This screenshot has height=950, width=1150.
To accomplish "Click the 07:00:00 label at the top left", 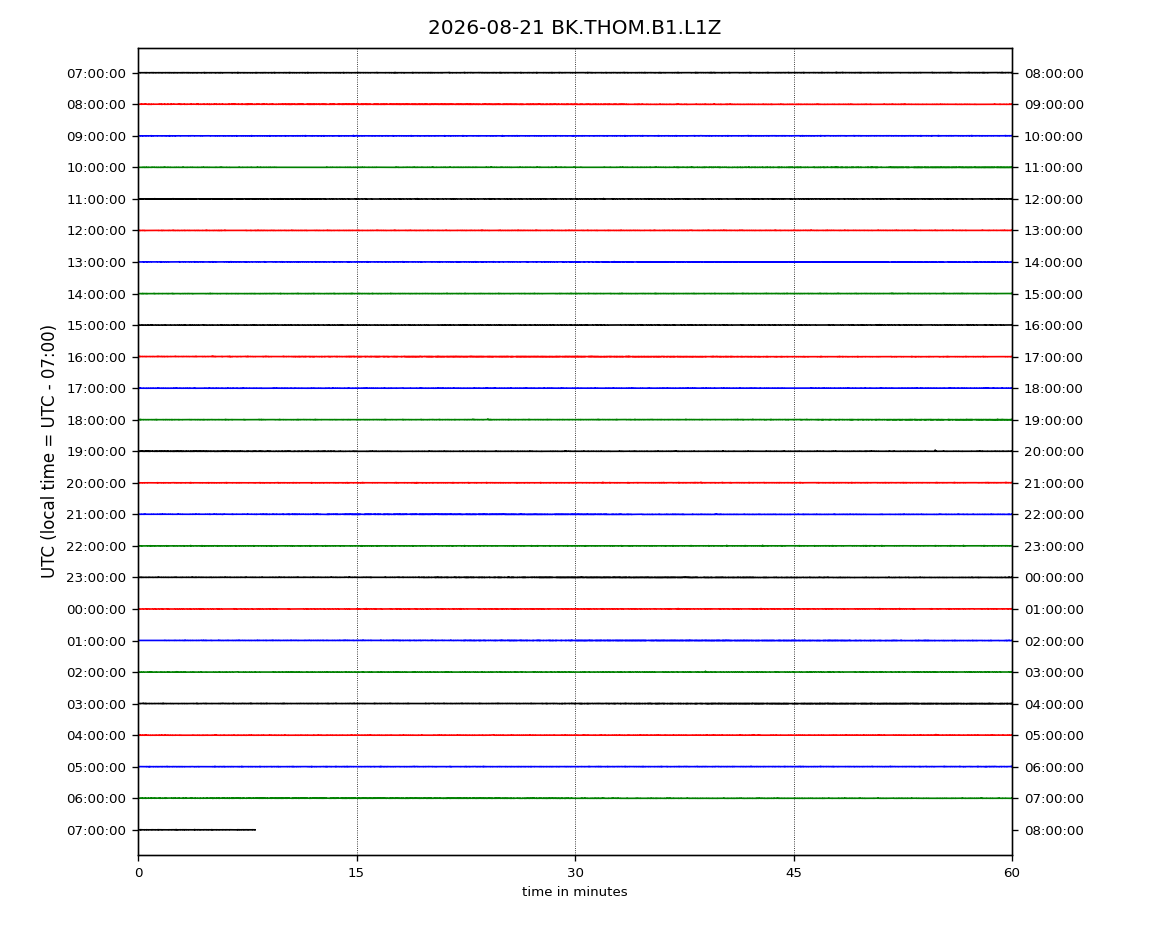I will [x=96, y=73].
